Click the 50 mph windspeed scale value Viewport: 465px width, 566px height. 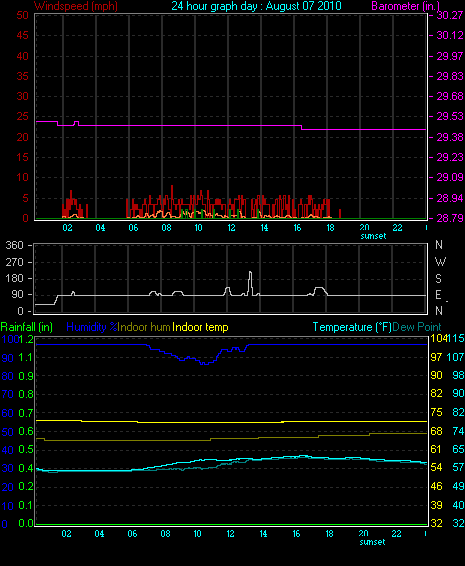tap(22, 15)
